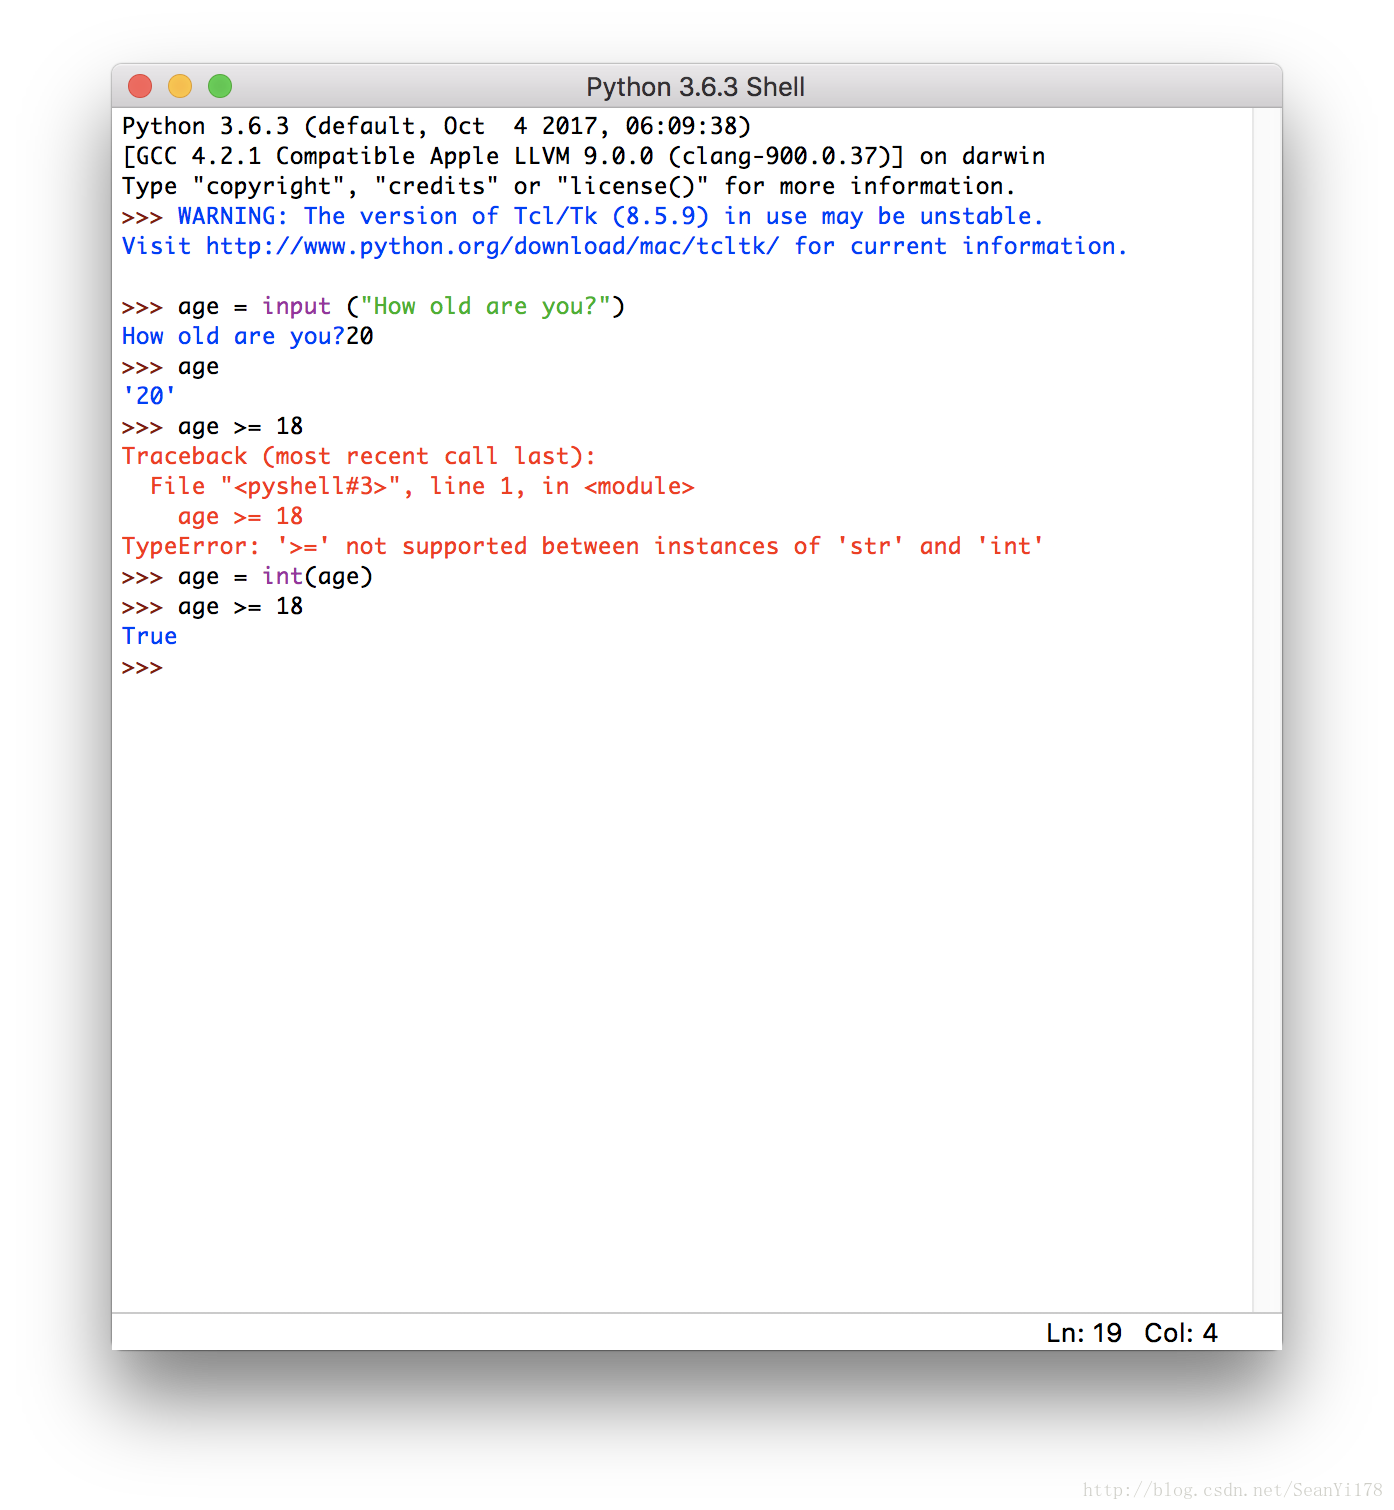The width and height of the screenshot is (1394, 1510).
Task: Click the Traceback (most recent call last) line
Action: (359, 456)
